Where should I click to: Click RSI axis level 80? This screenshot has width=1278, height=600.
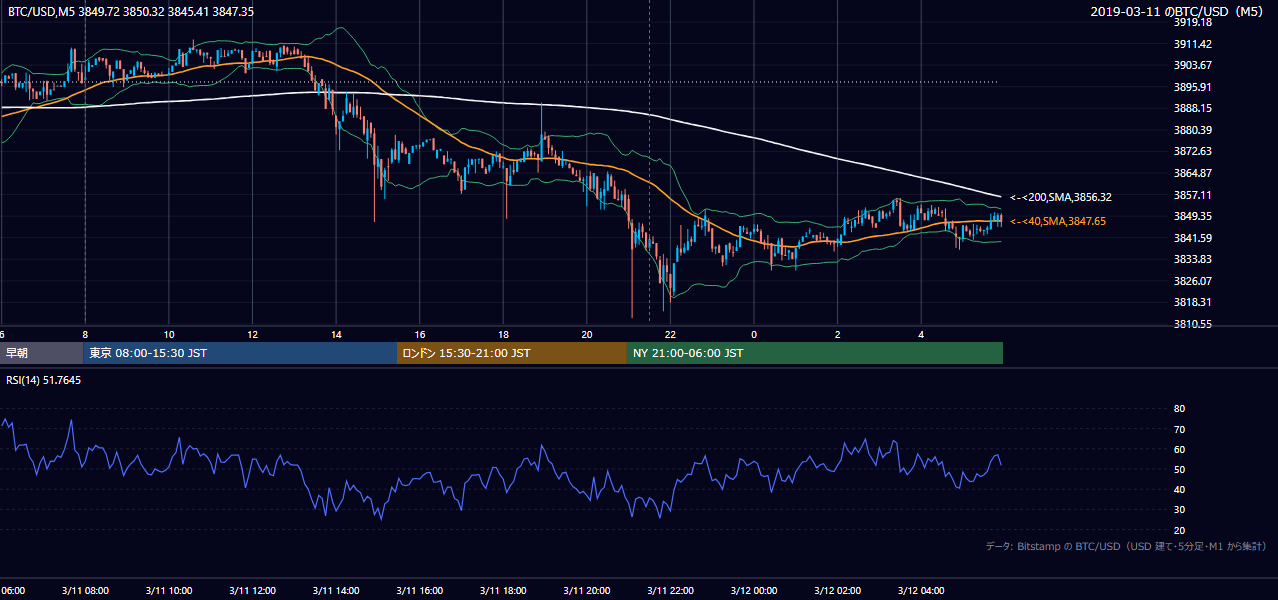(1179, 409)
